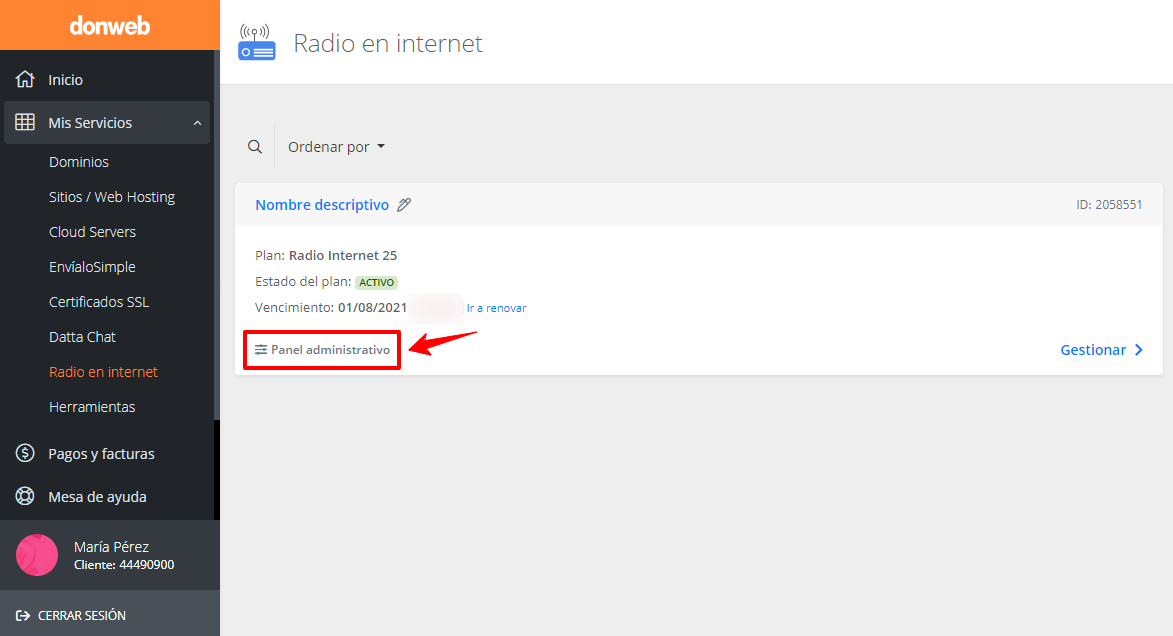This screenshot has width=1173, height=636.
Task: Open the Inicio menu item
Action: coord(66,80)
